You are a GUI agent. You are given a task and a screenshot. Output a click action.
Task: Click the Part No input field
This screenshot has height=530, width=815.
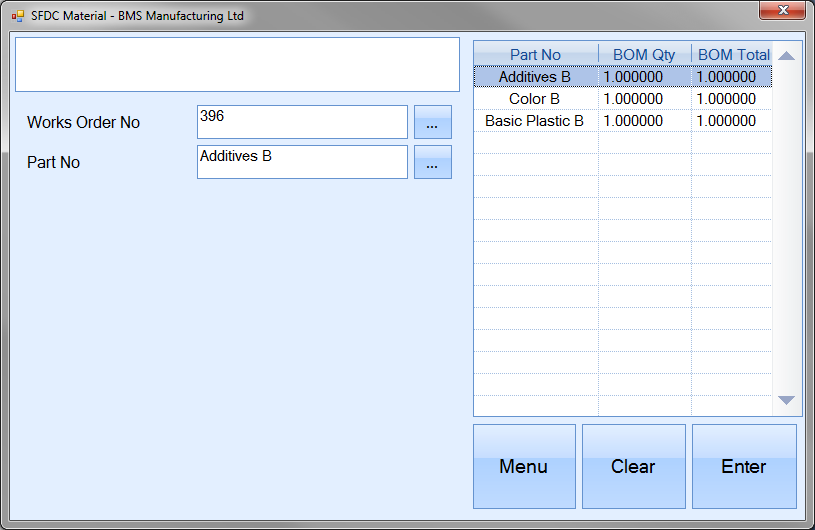pos(302,162)
